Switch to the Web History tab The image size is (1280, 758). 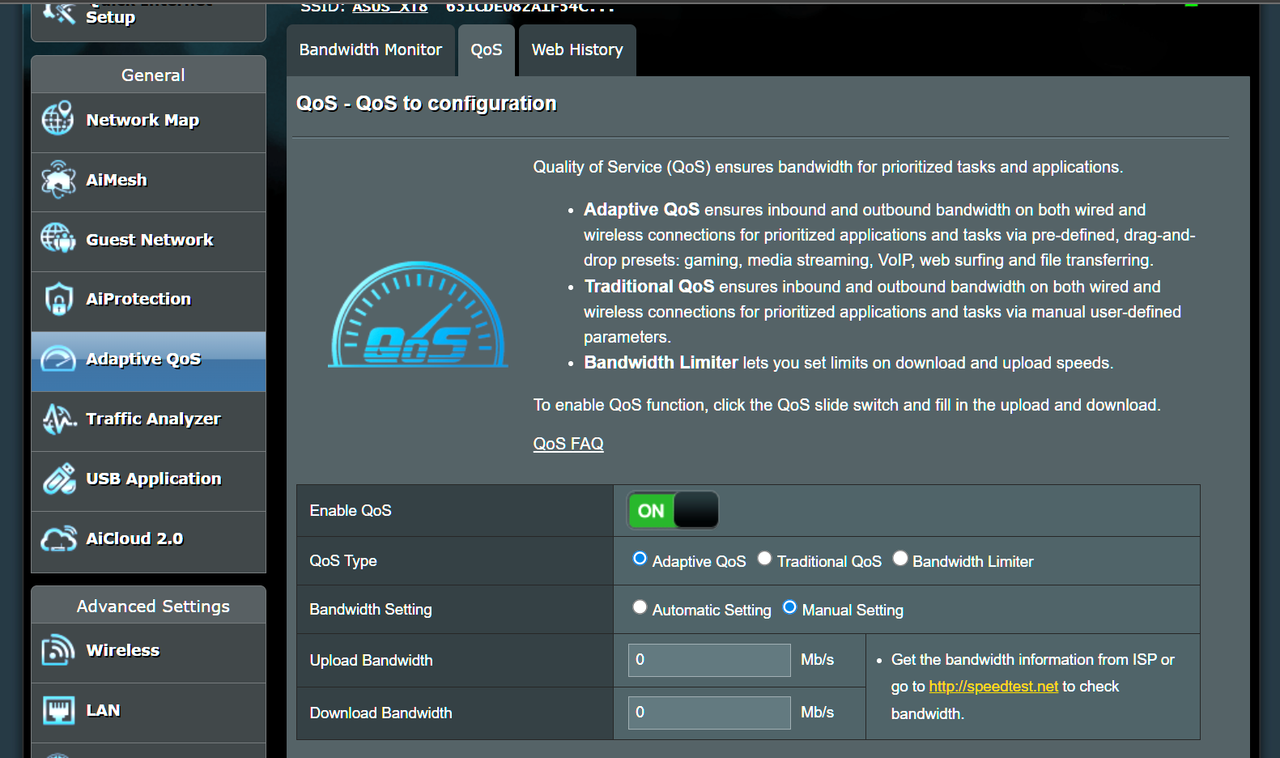point(577,50)
